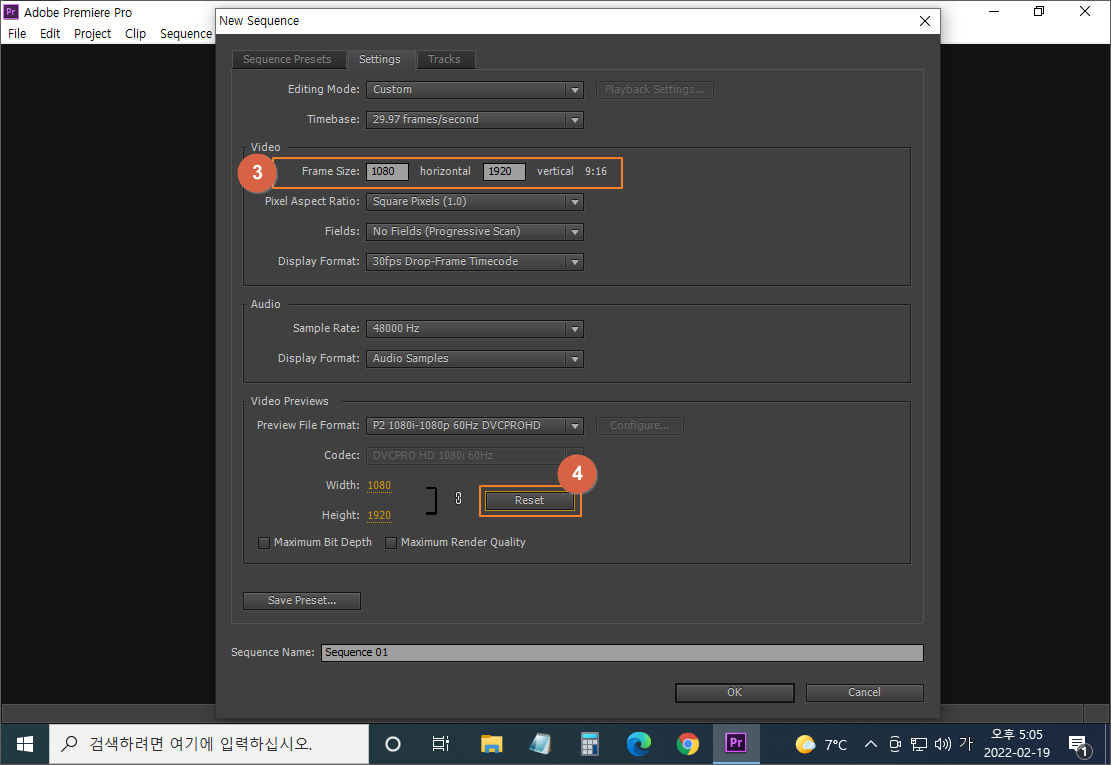Enable the Maximum Bit Depth checkbox
This screenshot has height=765, width=1111.
264,543
